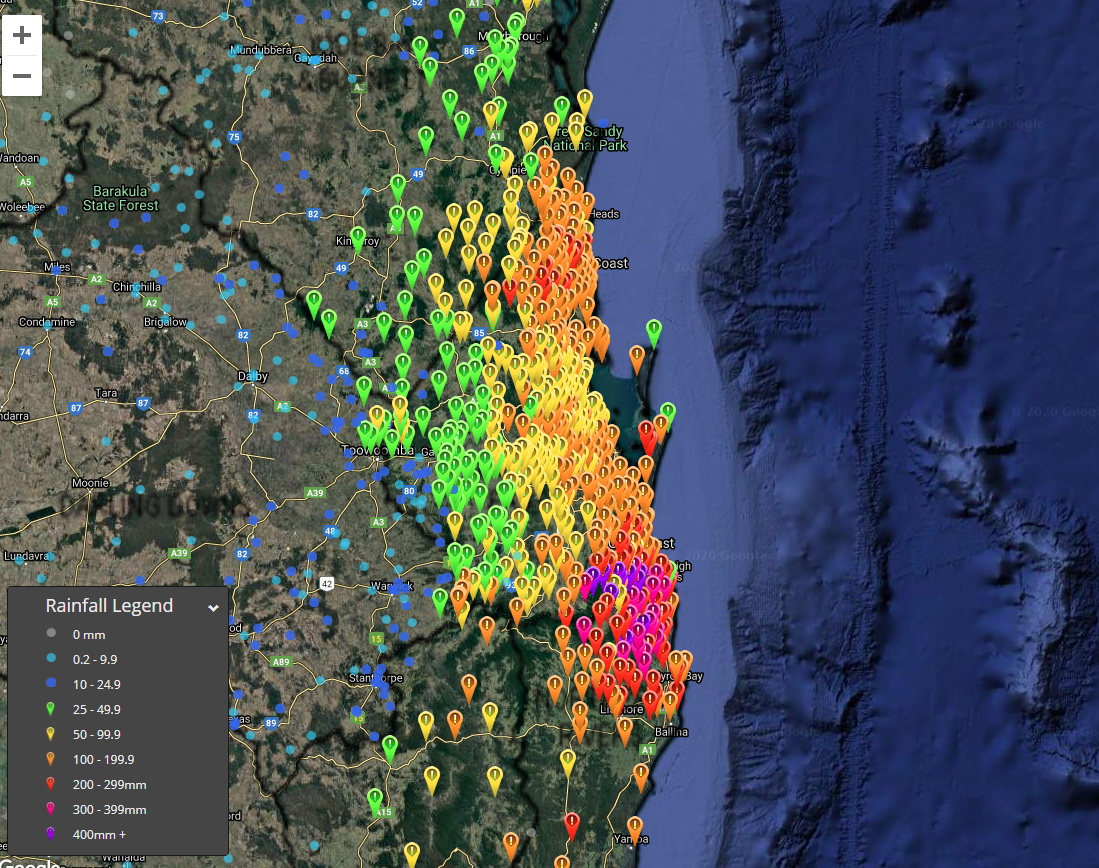Click the Toowoomba map label
Screen dimensions: 1099x868
pos(378,450)
